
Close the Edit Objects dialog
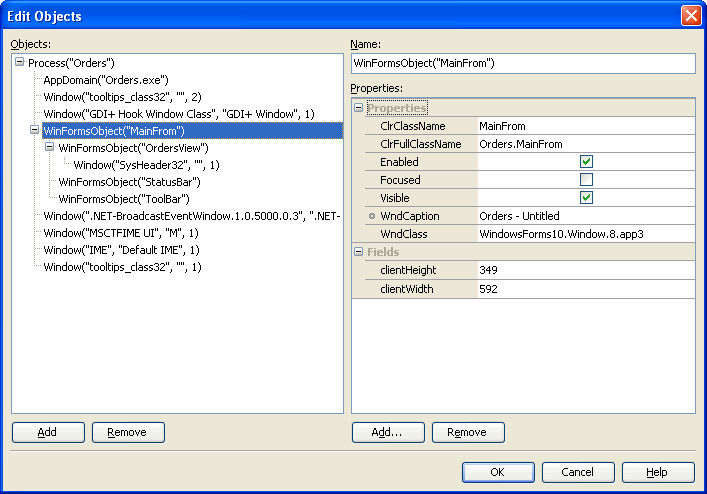click(x=690, y=16)
